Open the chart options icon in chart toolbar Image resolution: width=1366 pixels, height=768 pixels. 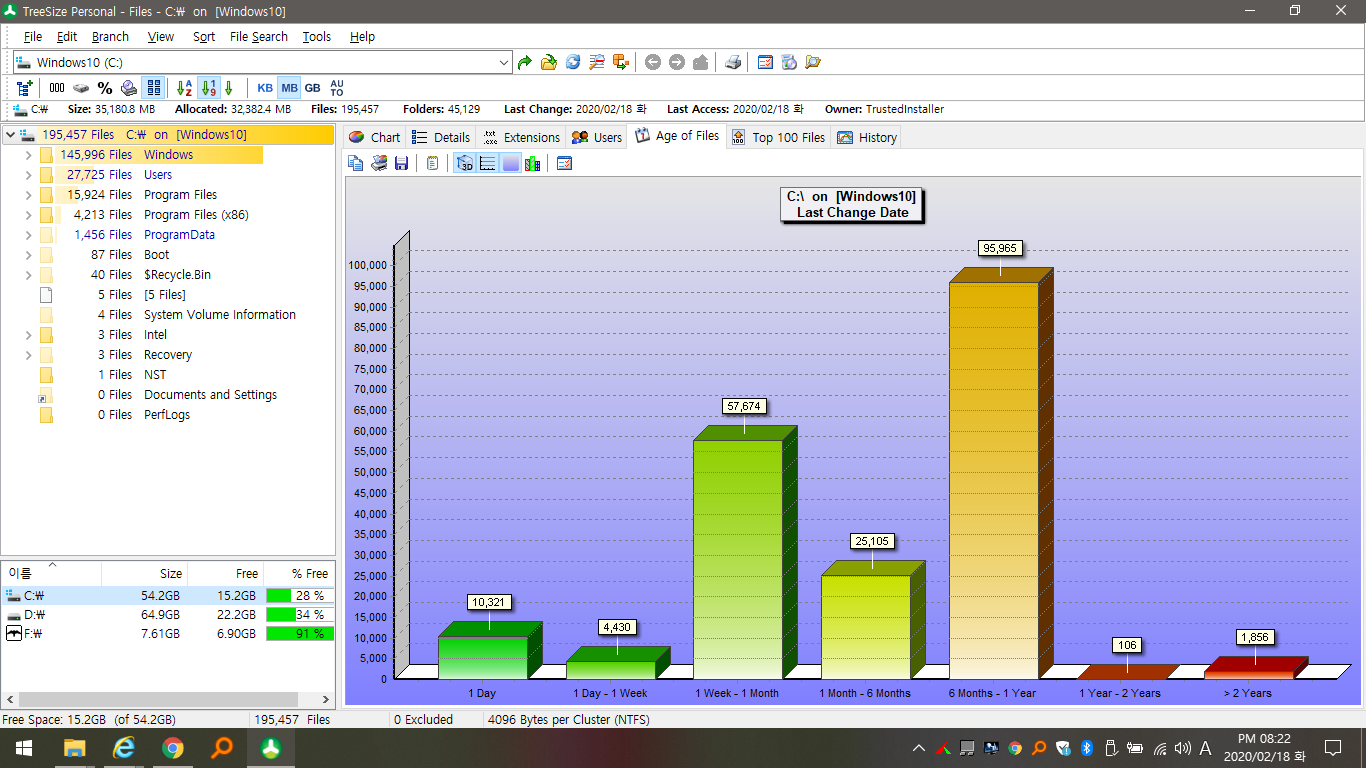(564, 163)
